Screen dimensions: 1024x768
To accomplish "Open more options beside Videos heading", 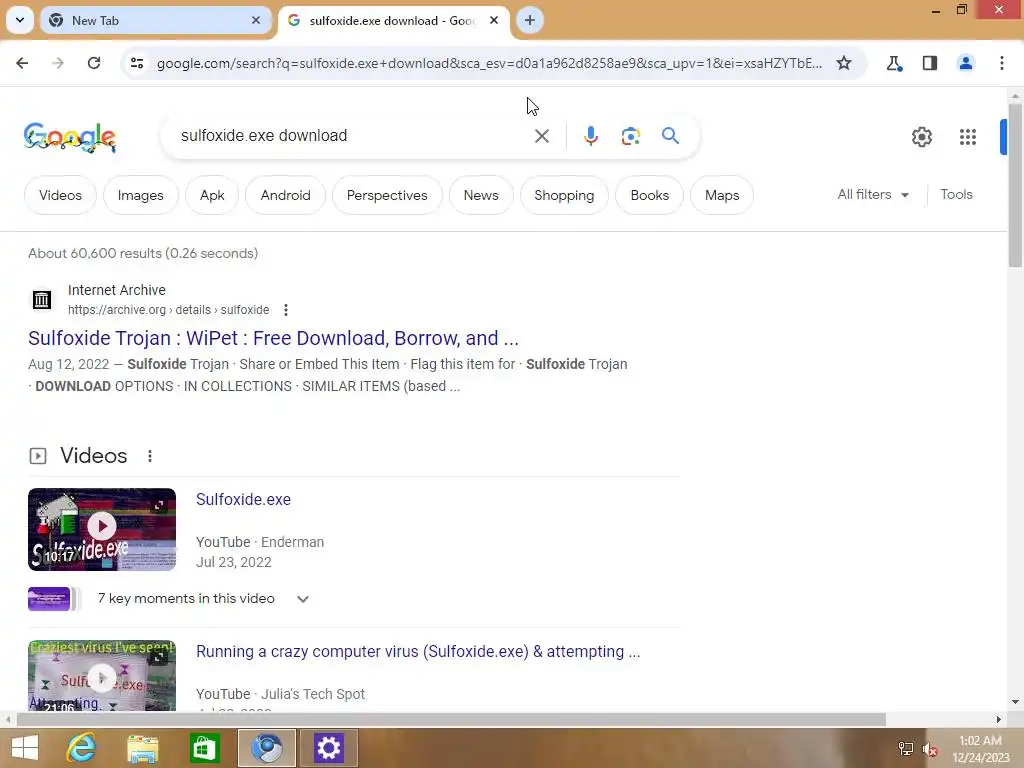I will coord(150,456).
